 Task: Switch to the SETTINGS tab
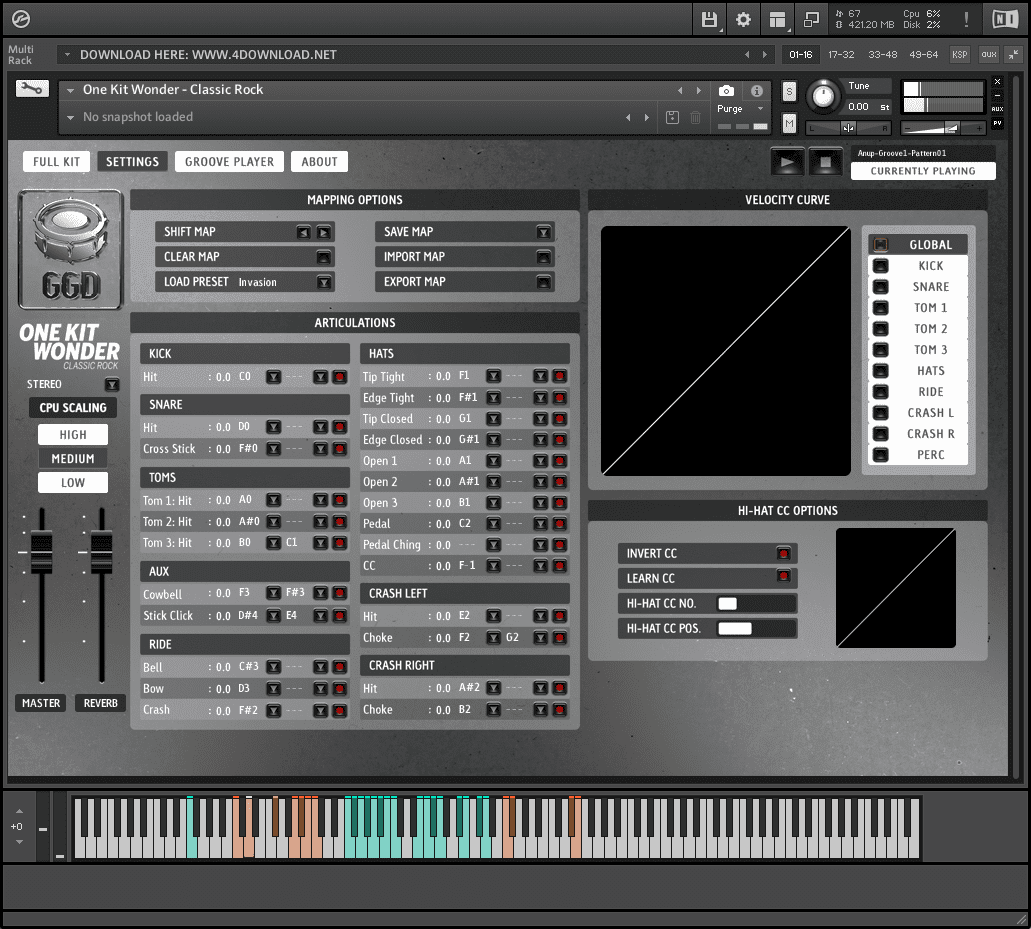(x=132, y=162)
